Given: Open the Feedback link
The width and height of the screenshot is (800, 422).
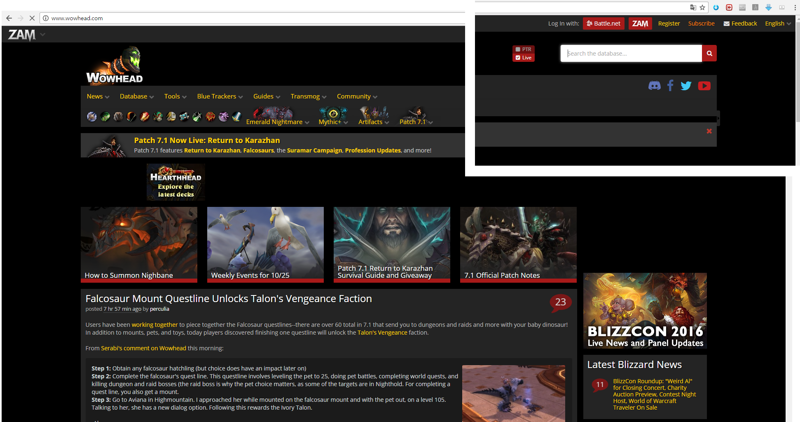Looking at the screenshot, I should tap(740, 23).
